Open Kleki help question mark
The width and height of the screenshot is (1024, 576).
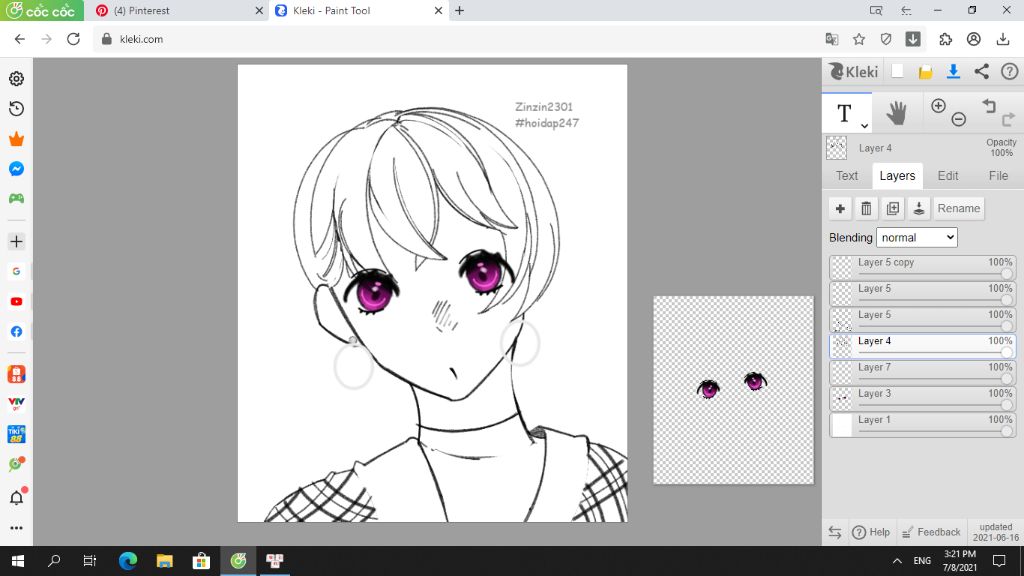(x=1010, y=71)
